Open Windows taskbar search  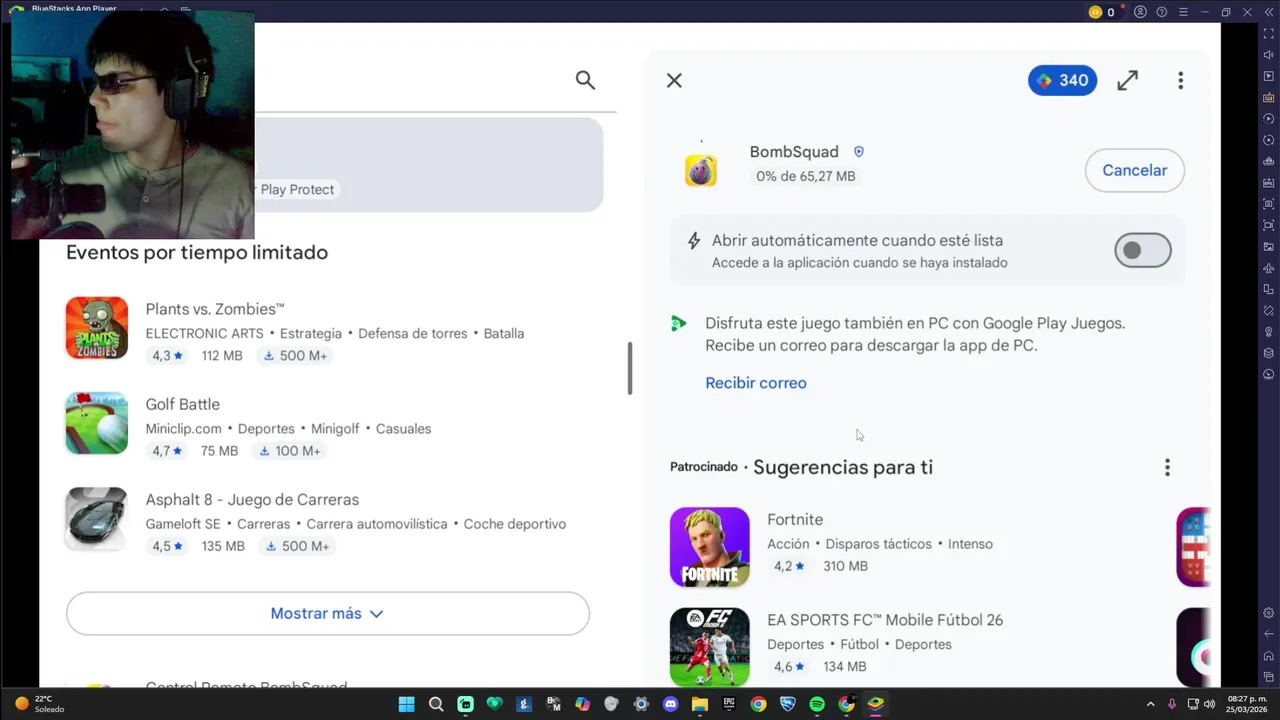pyautogui.click(x=436, y=704)
